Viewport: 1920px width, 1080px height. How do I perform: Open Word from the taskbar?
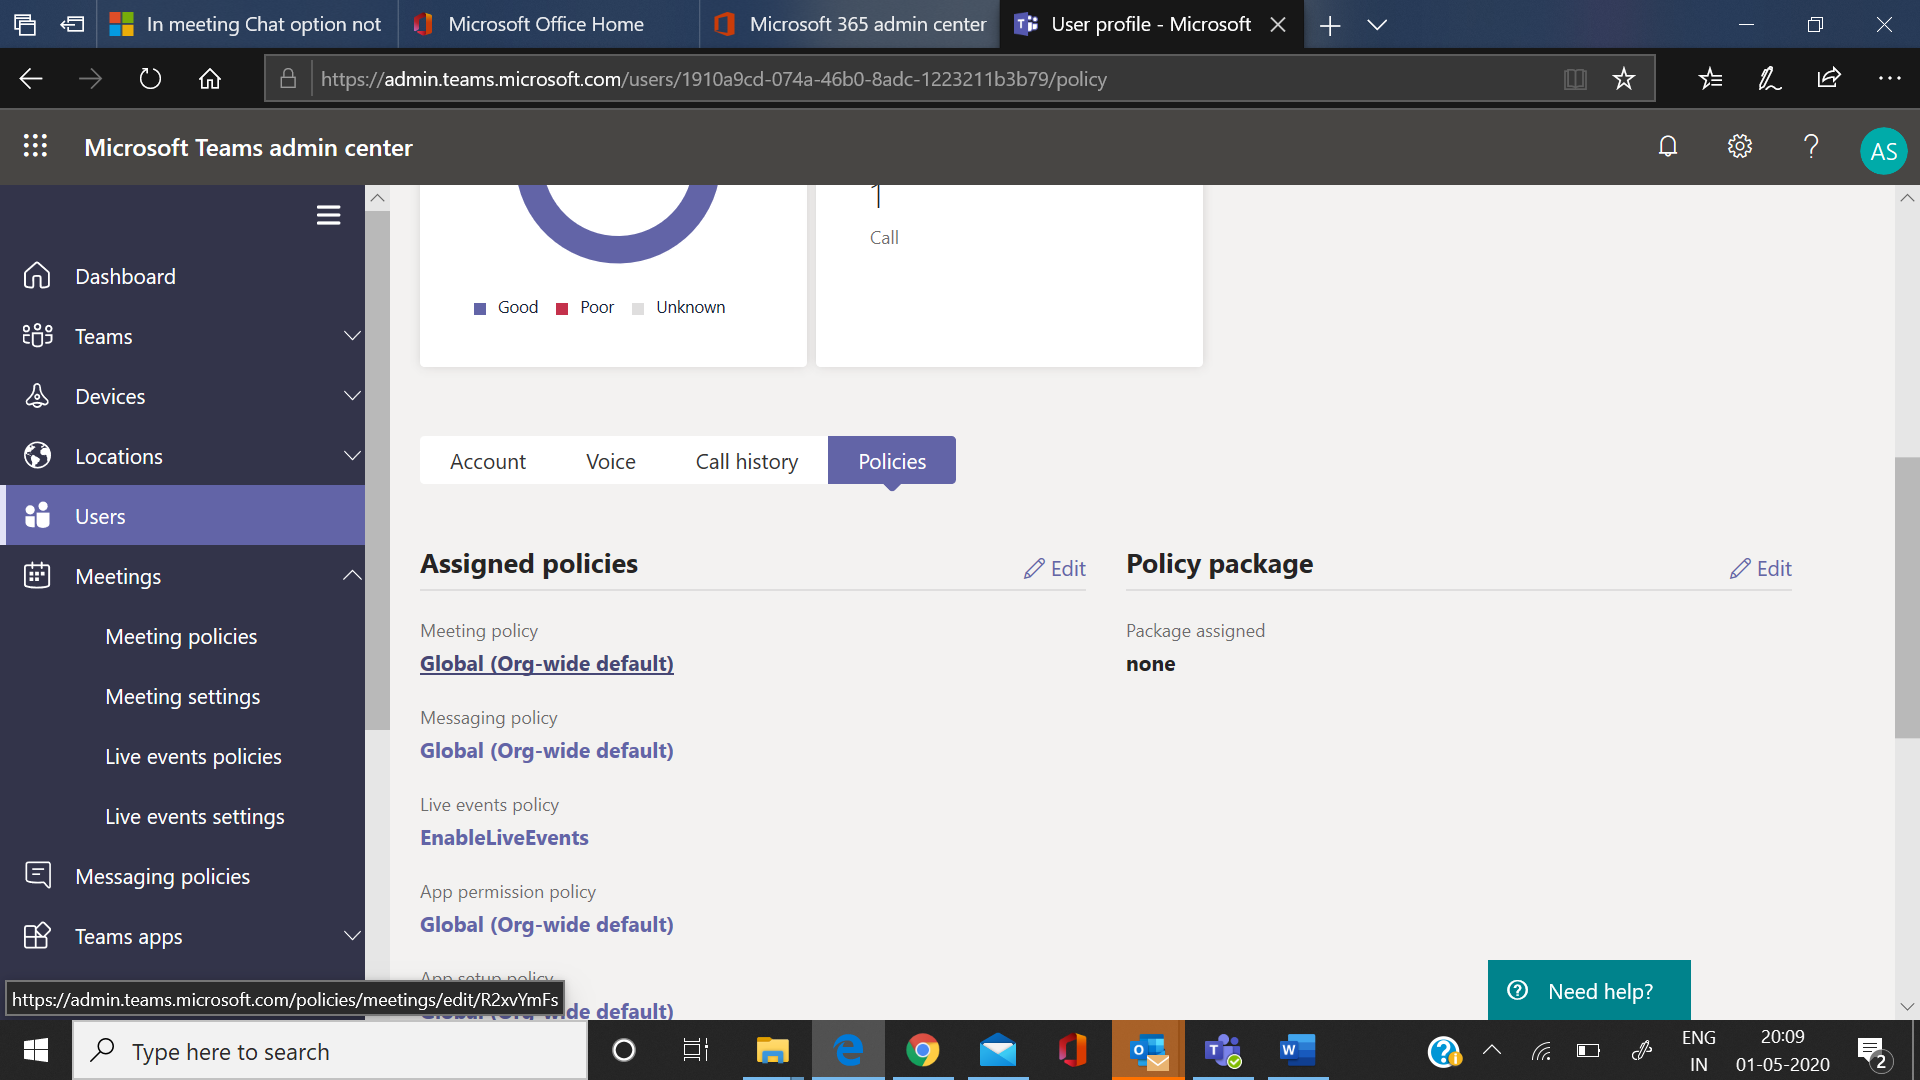coord(1297,1051)
